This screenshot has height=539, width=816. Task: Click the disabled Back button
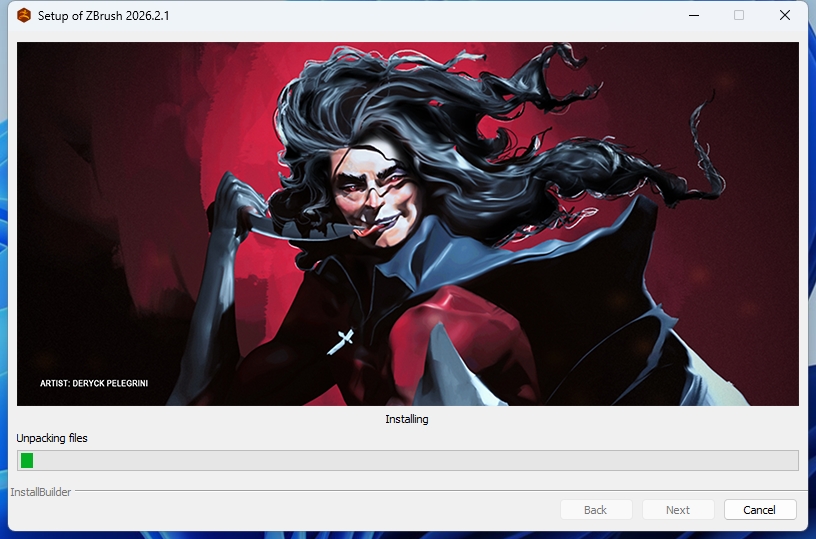coord(596,510)
